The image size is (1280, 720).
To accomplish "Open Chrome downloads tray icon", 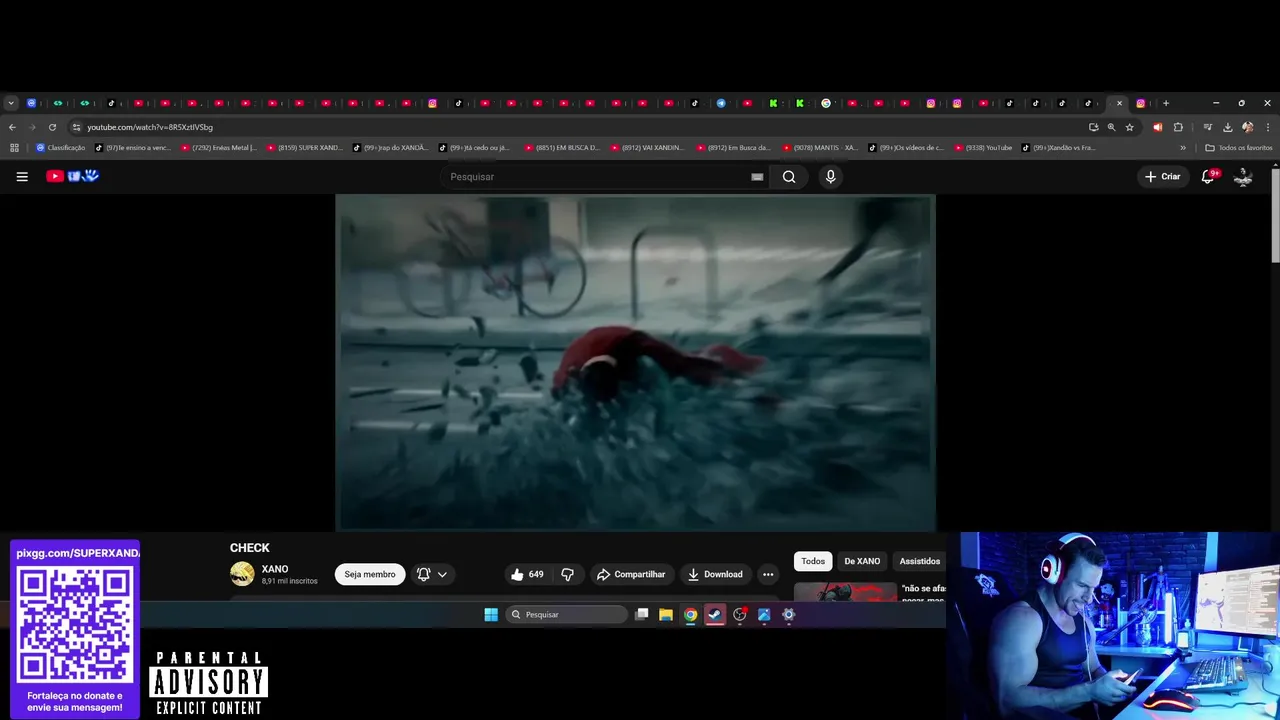I will 1227,127.
